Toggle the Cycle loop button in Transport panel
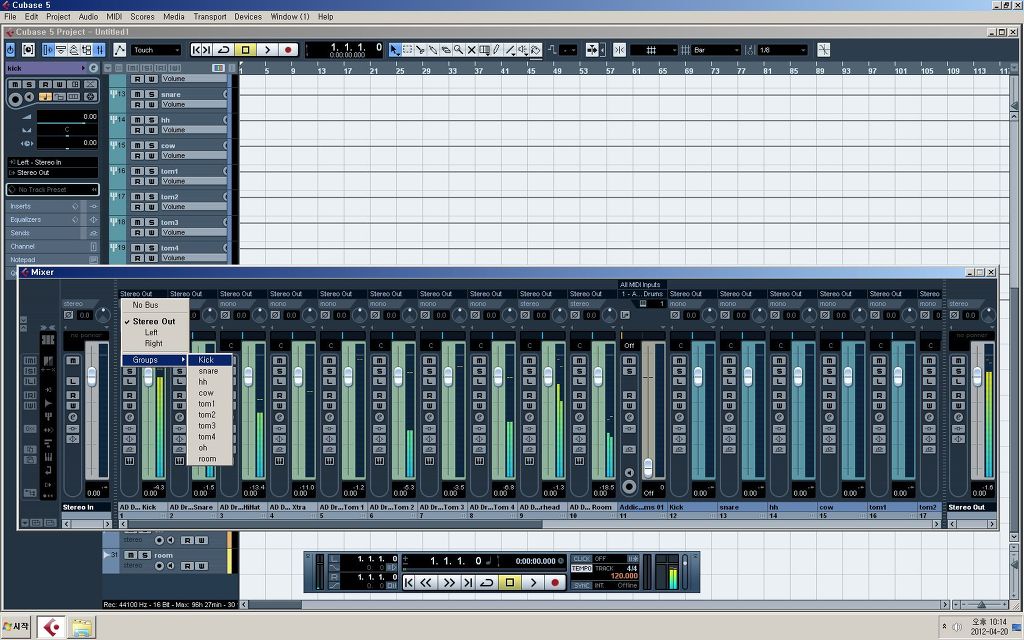Screen dimensions: 1024x640 coord(487,582)
